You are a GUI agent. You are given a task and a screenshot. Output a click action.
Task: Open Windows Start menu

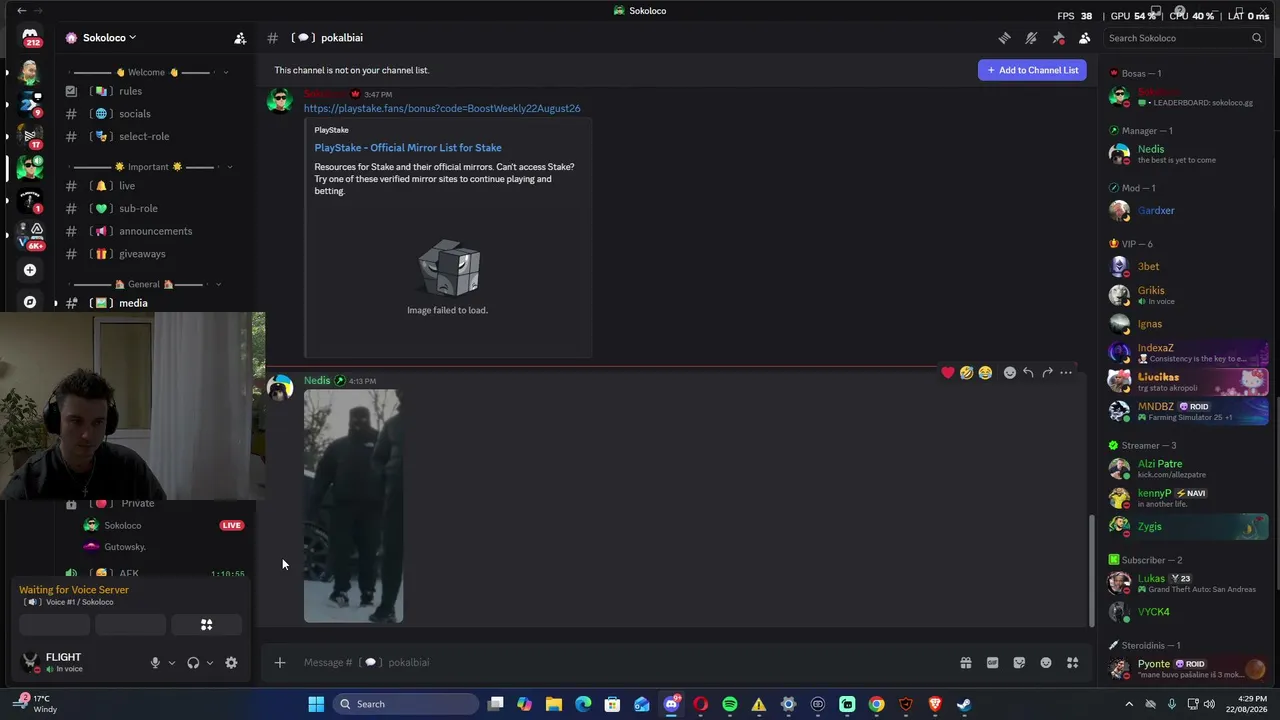tap(316, 704)
